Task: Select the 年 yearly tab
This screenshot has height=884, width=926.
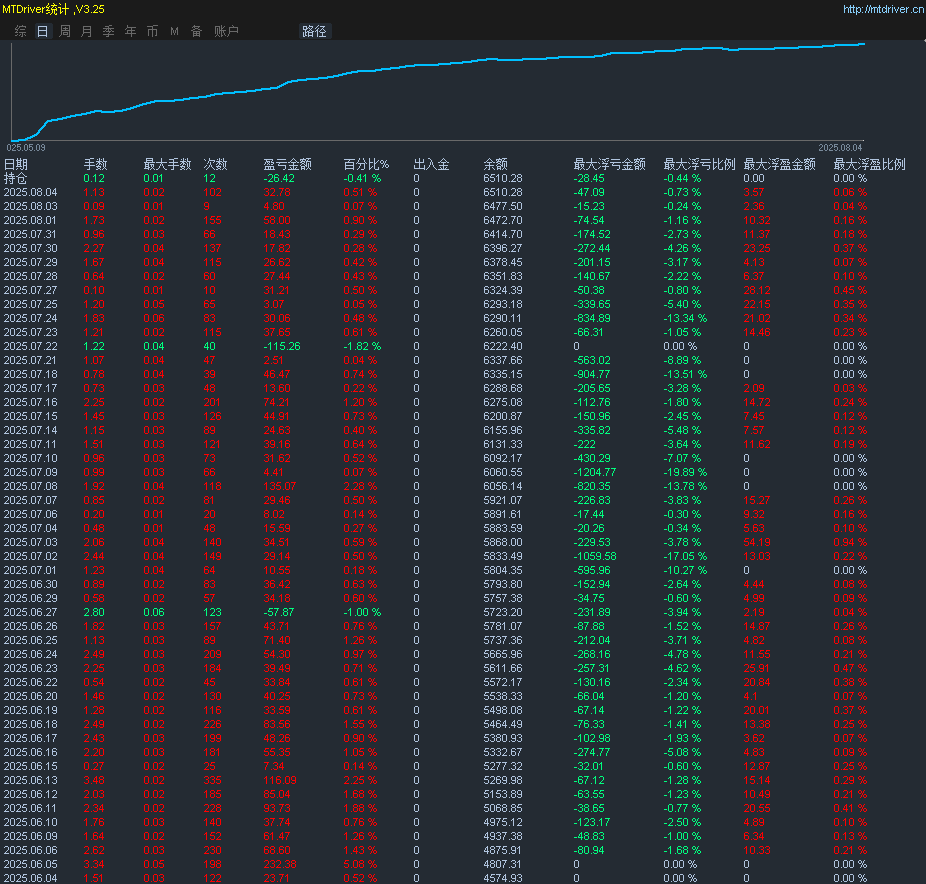Action: click(x=130, y=31)
